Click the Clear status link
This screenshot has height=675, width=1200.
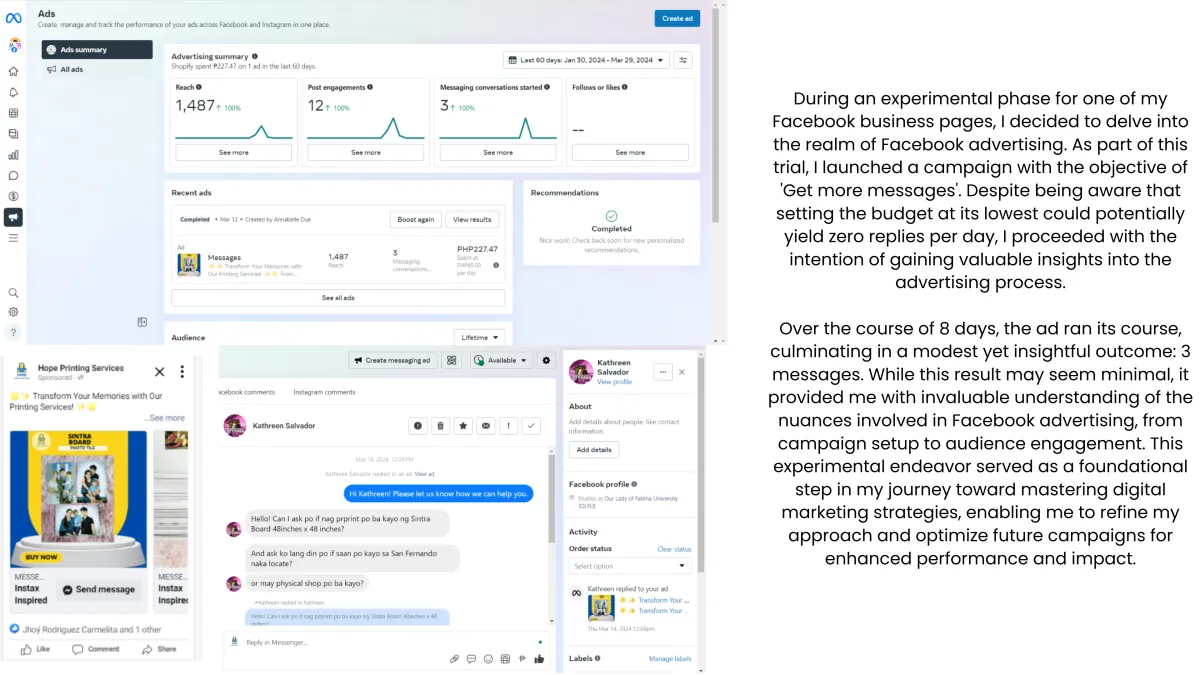[x=674, y=549]
